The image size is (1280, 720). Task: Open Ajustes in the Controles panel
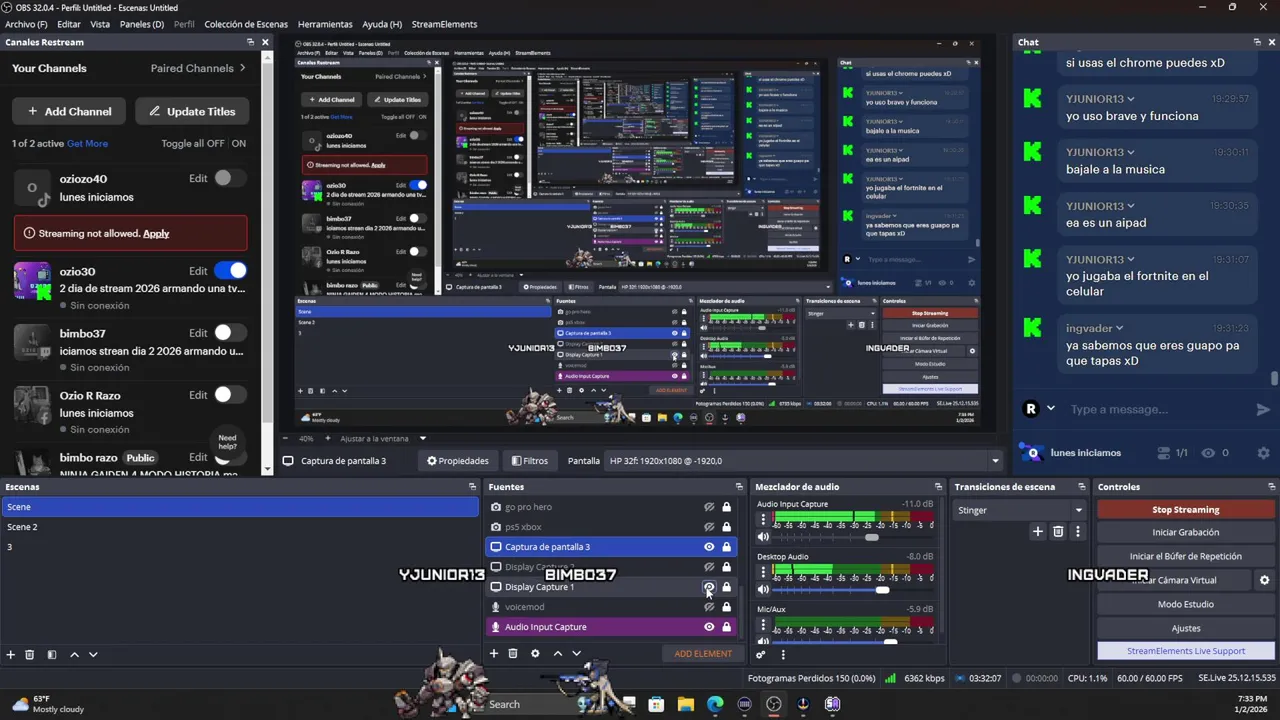pyautogui.click(x=1186, y=628)
